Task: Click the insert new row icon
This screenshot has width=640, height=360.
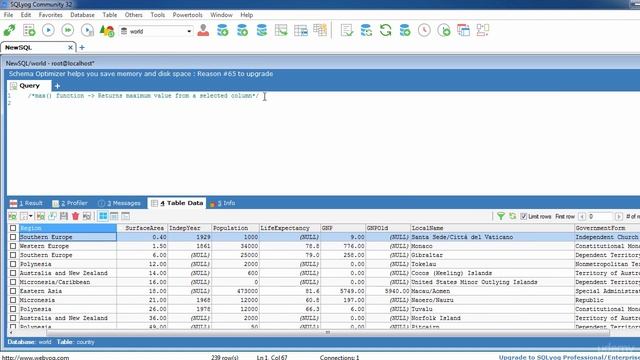Action: (x=40, y=216)
